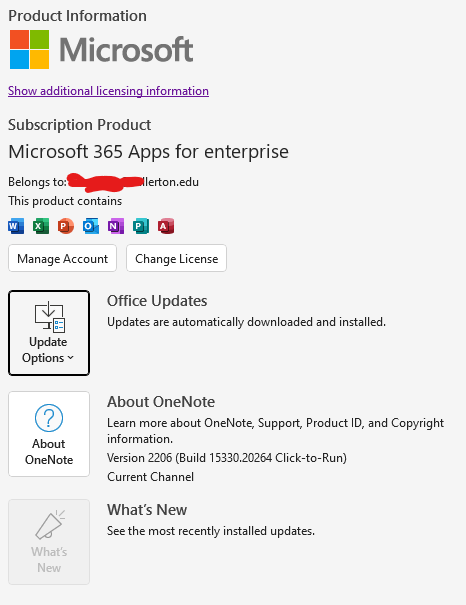Image resolution: width=466 pixels, height=605 pixels.
Task: Click the Change License button
Action: click(x=176, y=258)
